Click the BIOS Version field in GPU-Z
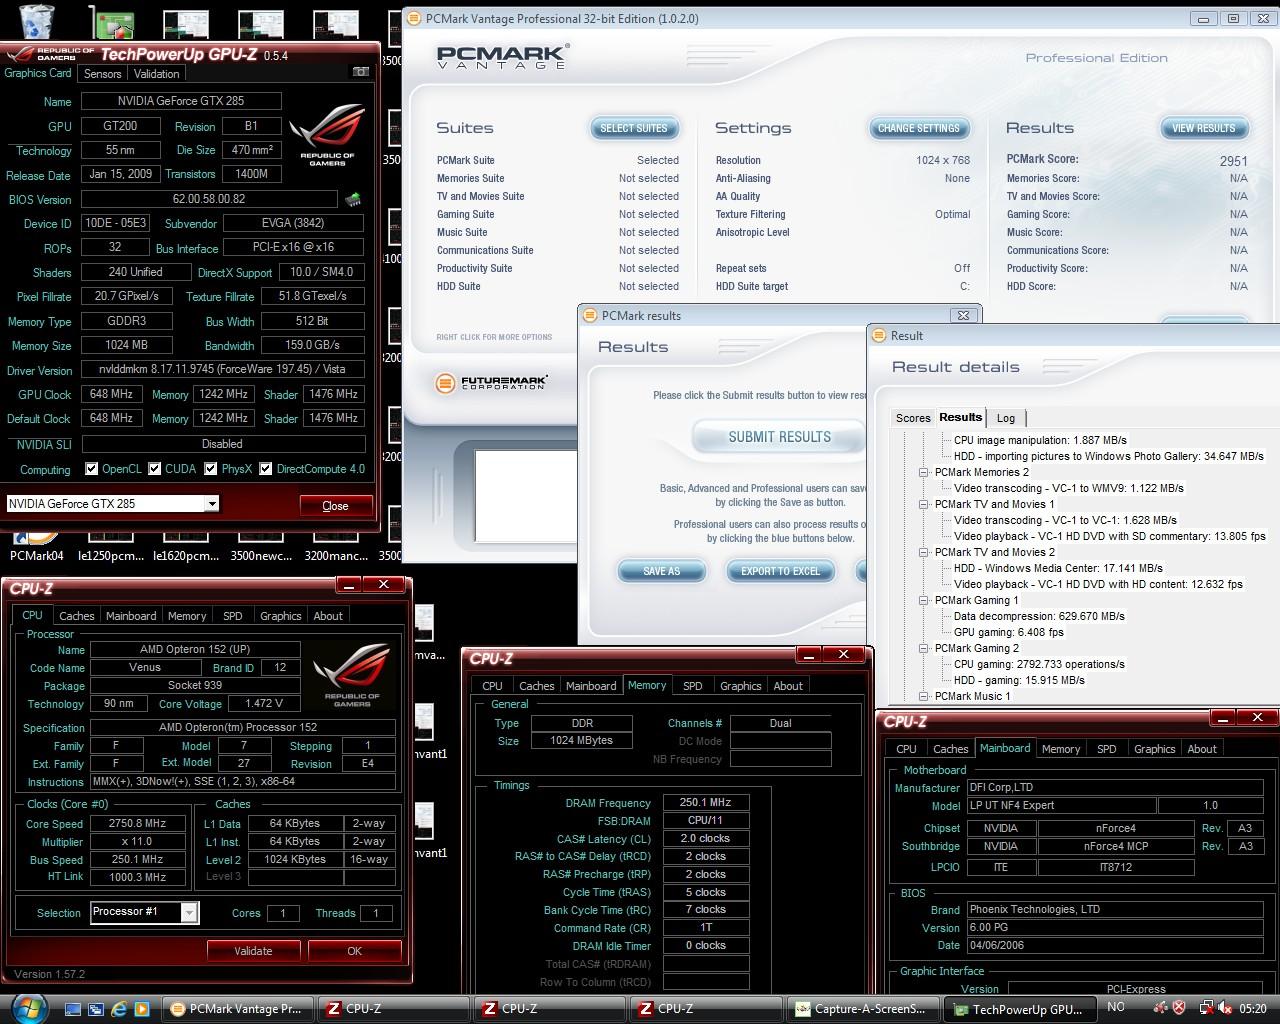 click(x=208, y=199)
